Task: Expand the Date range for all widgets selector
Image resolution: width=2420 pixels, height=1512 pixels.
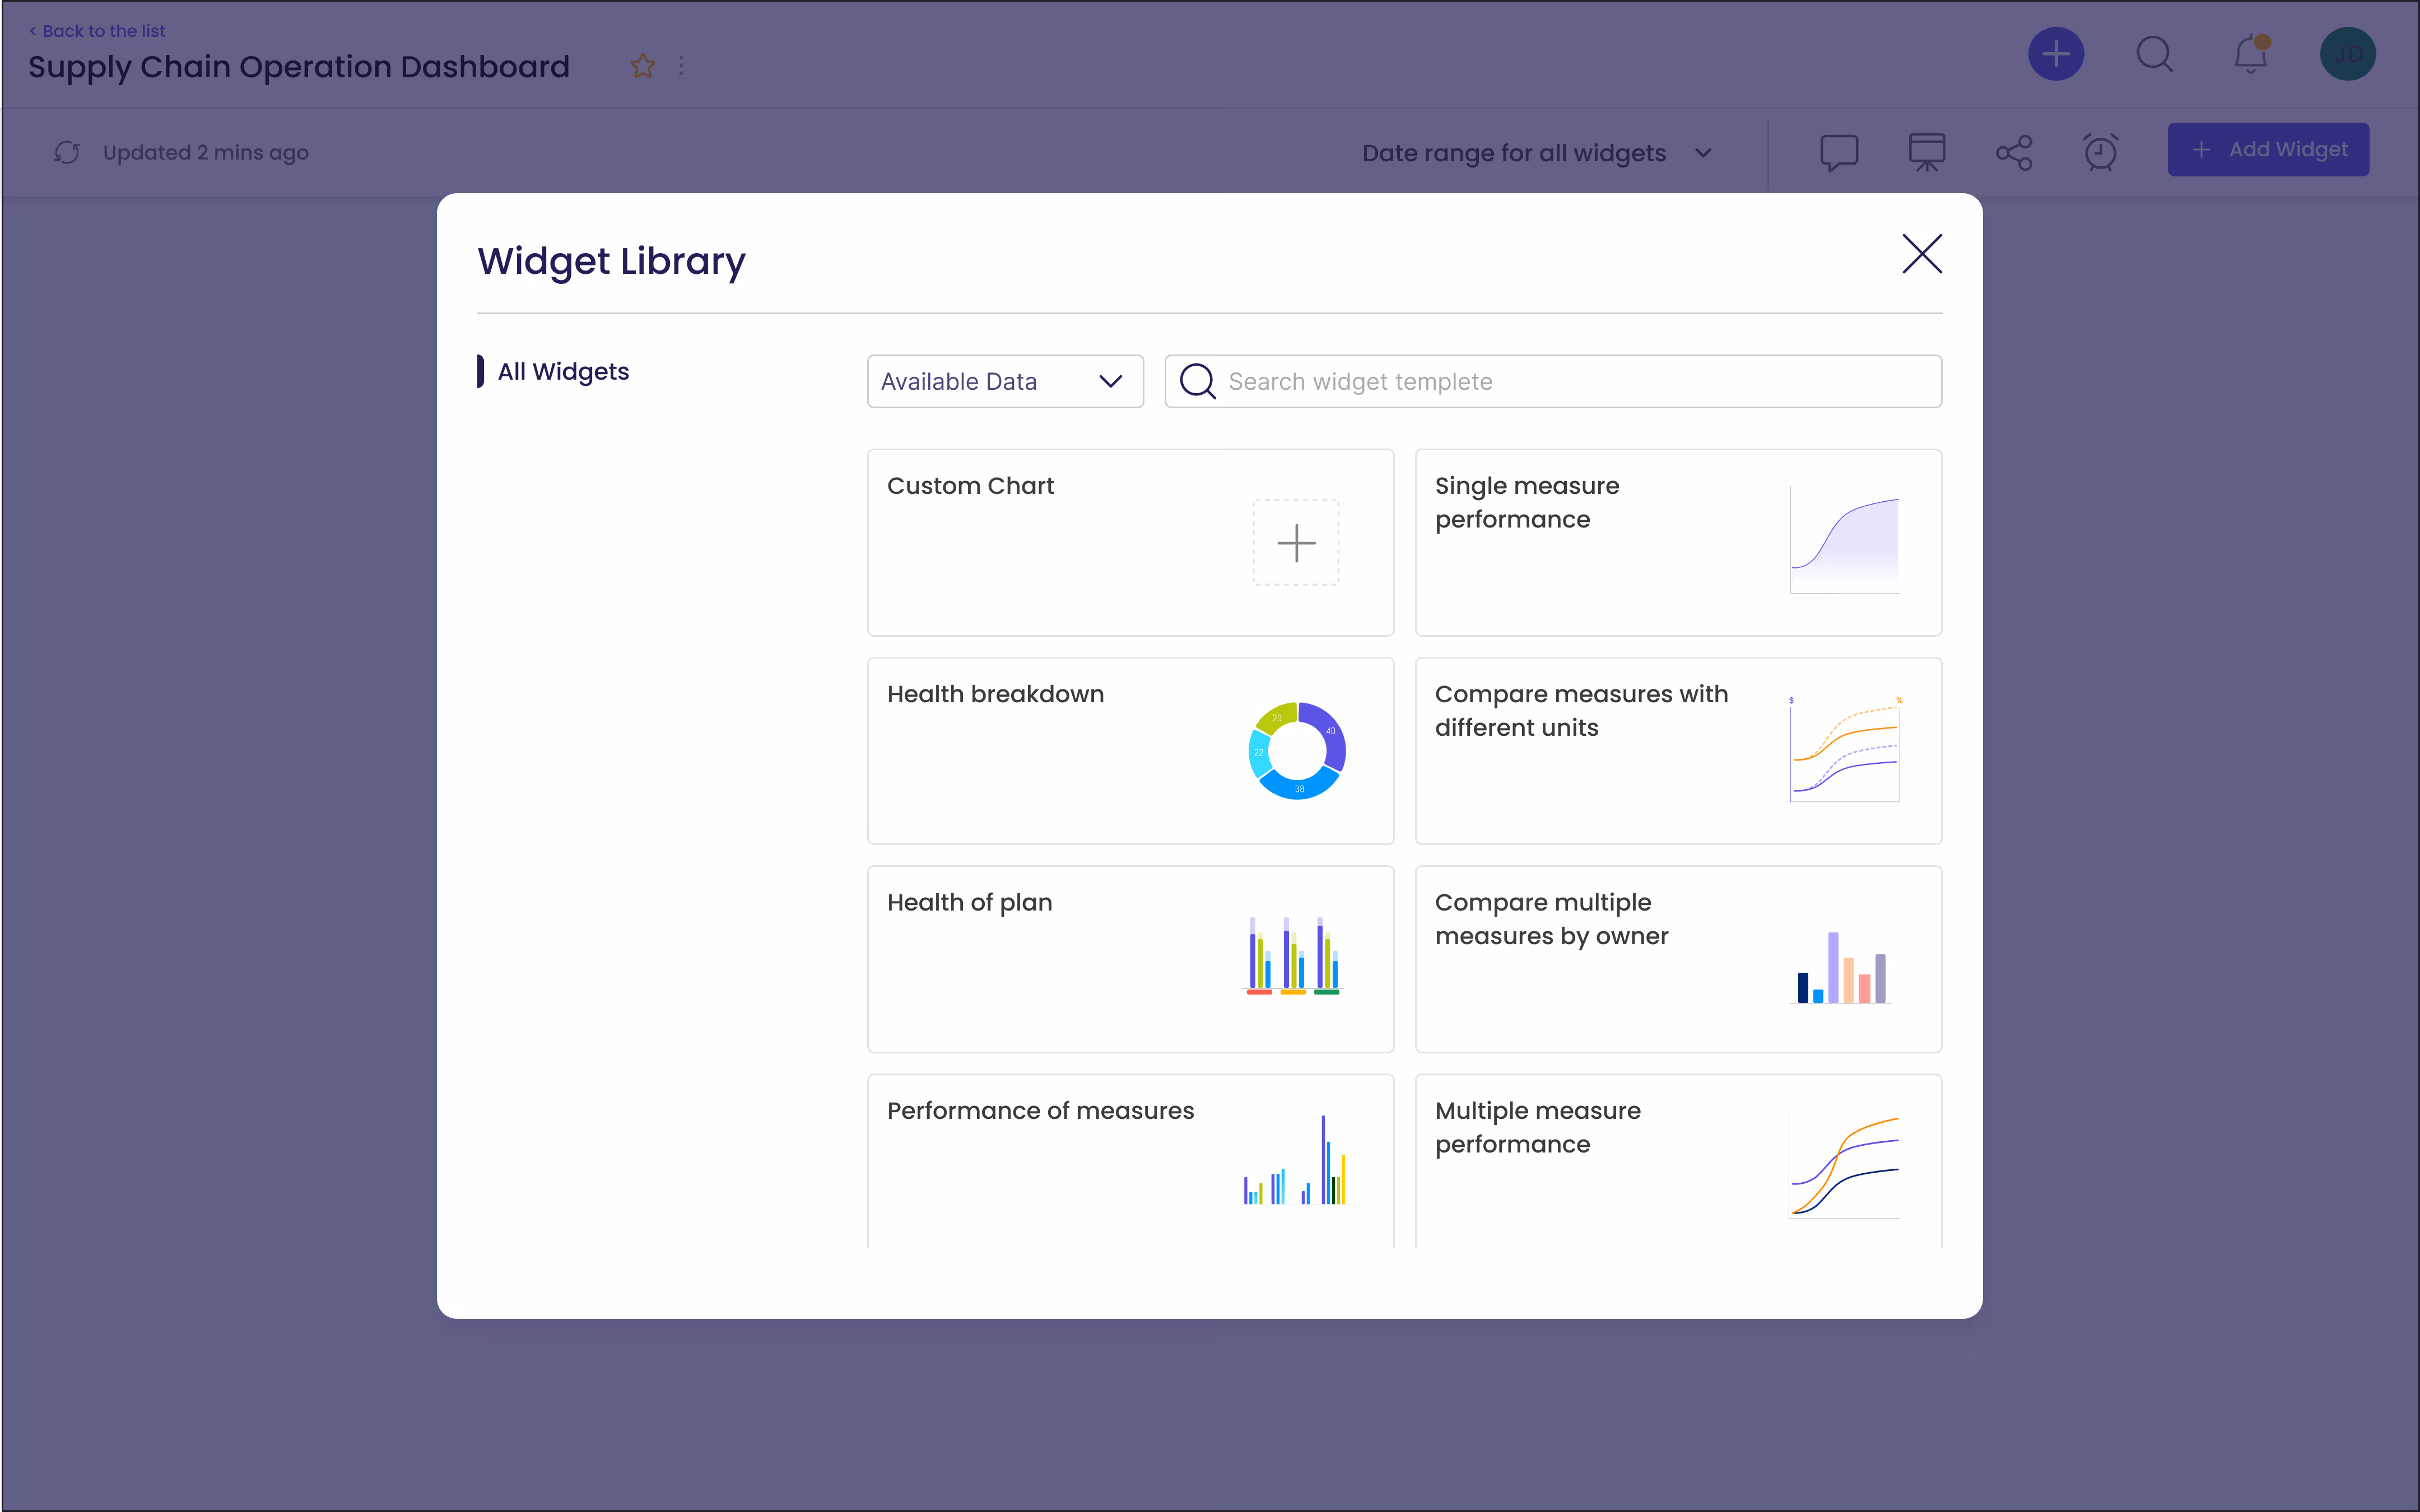Action: tap(1536, 152)
